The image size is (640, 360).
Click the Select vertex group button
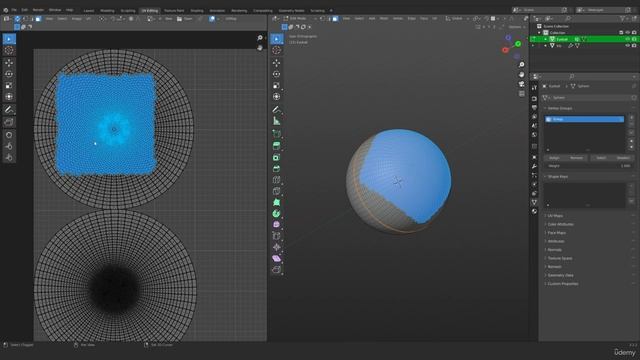point(601,158)
